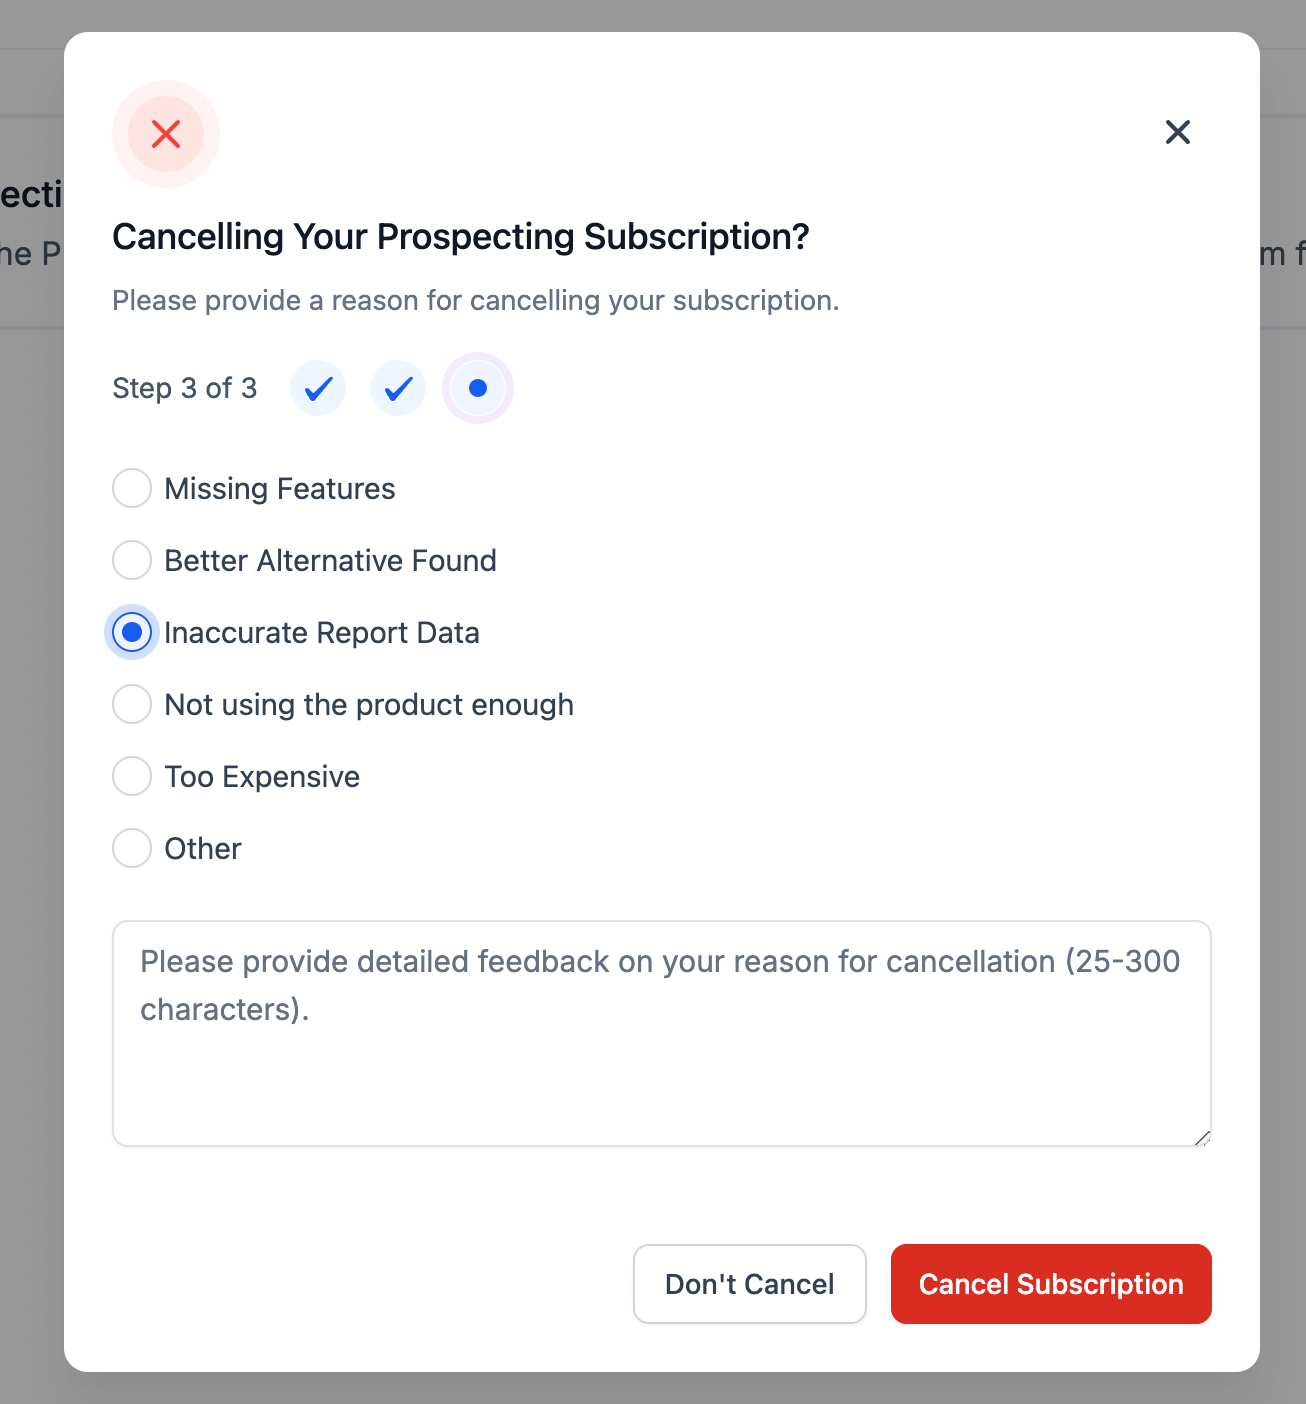Pick Not using the product enough
The image size is (1306, 1404).
click(x=132, y=704)
